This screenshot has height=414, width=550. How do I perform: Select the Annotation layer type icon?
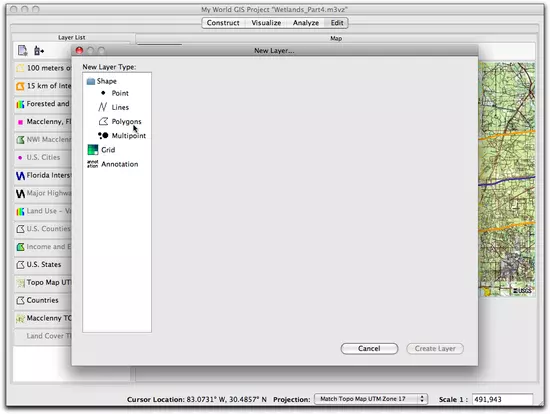[x=93, y=164]
